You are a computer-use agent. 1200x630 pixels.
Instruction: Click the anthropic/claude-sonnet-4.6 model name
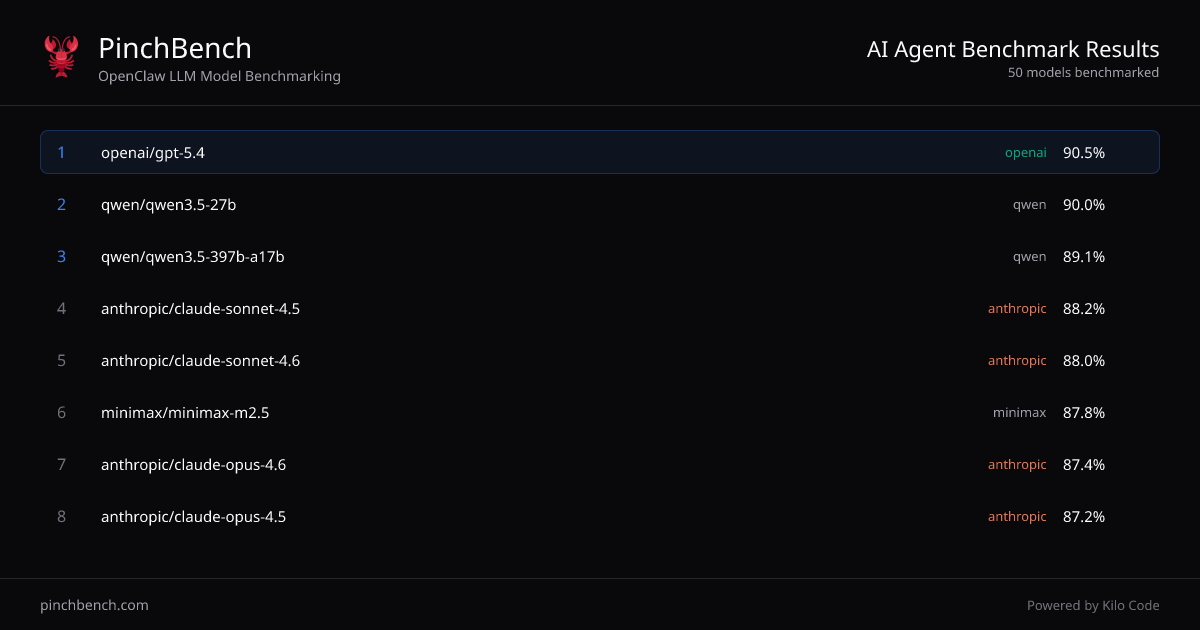[200, 361]
